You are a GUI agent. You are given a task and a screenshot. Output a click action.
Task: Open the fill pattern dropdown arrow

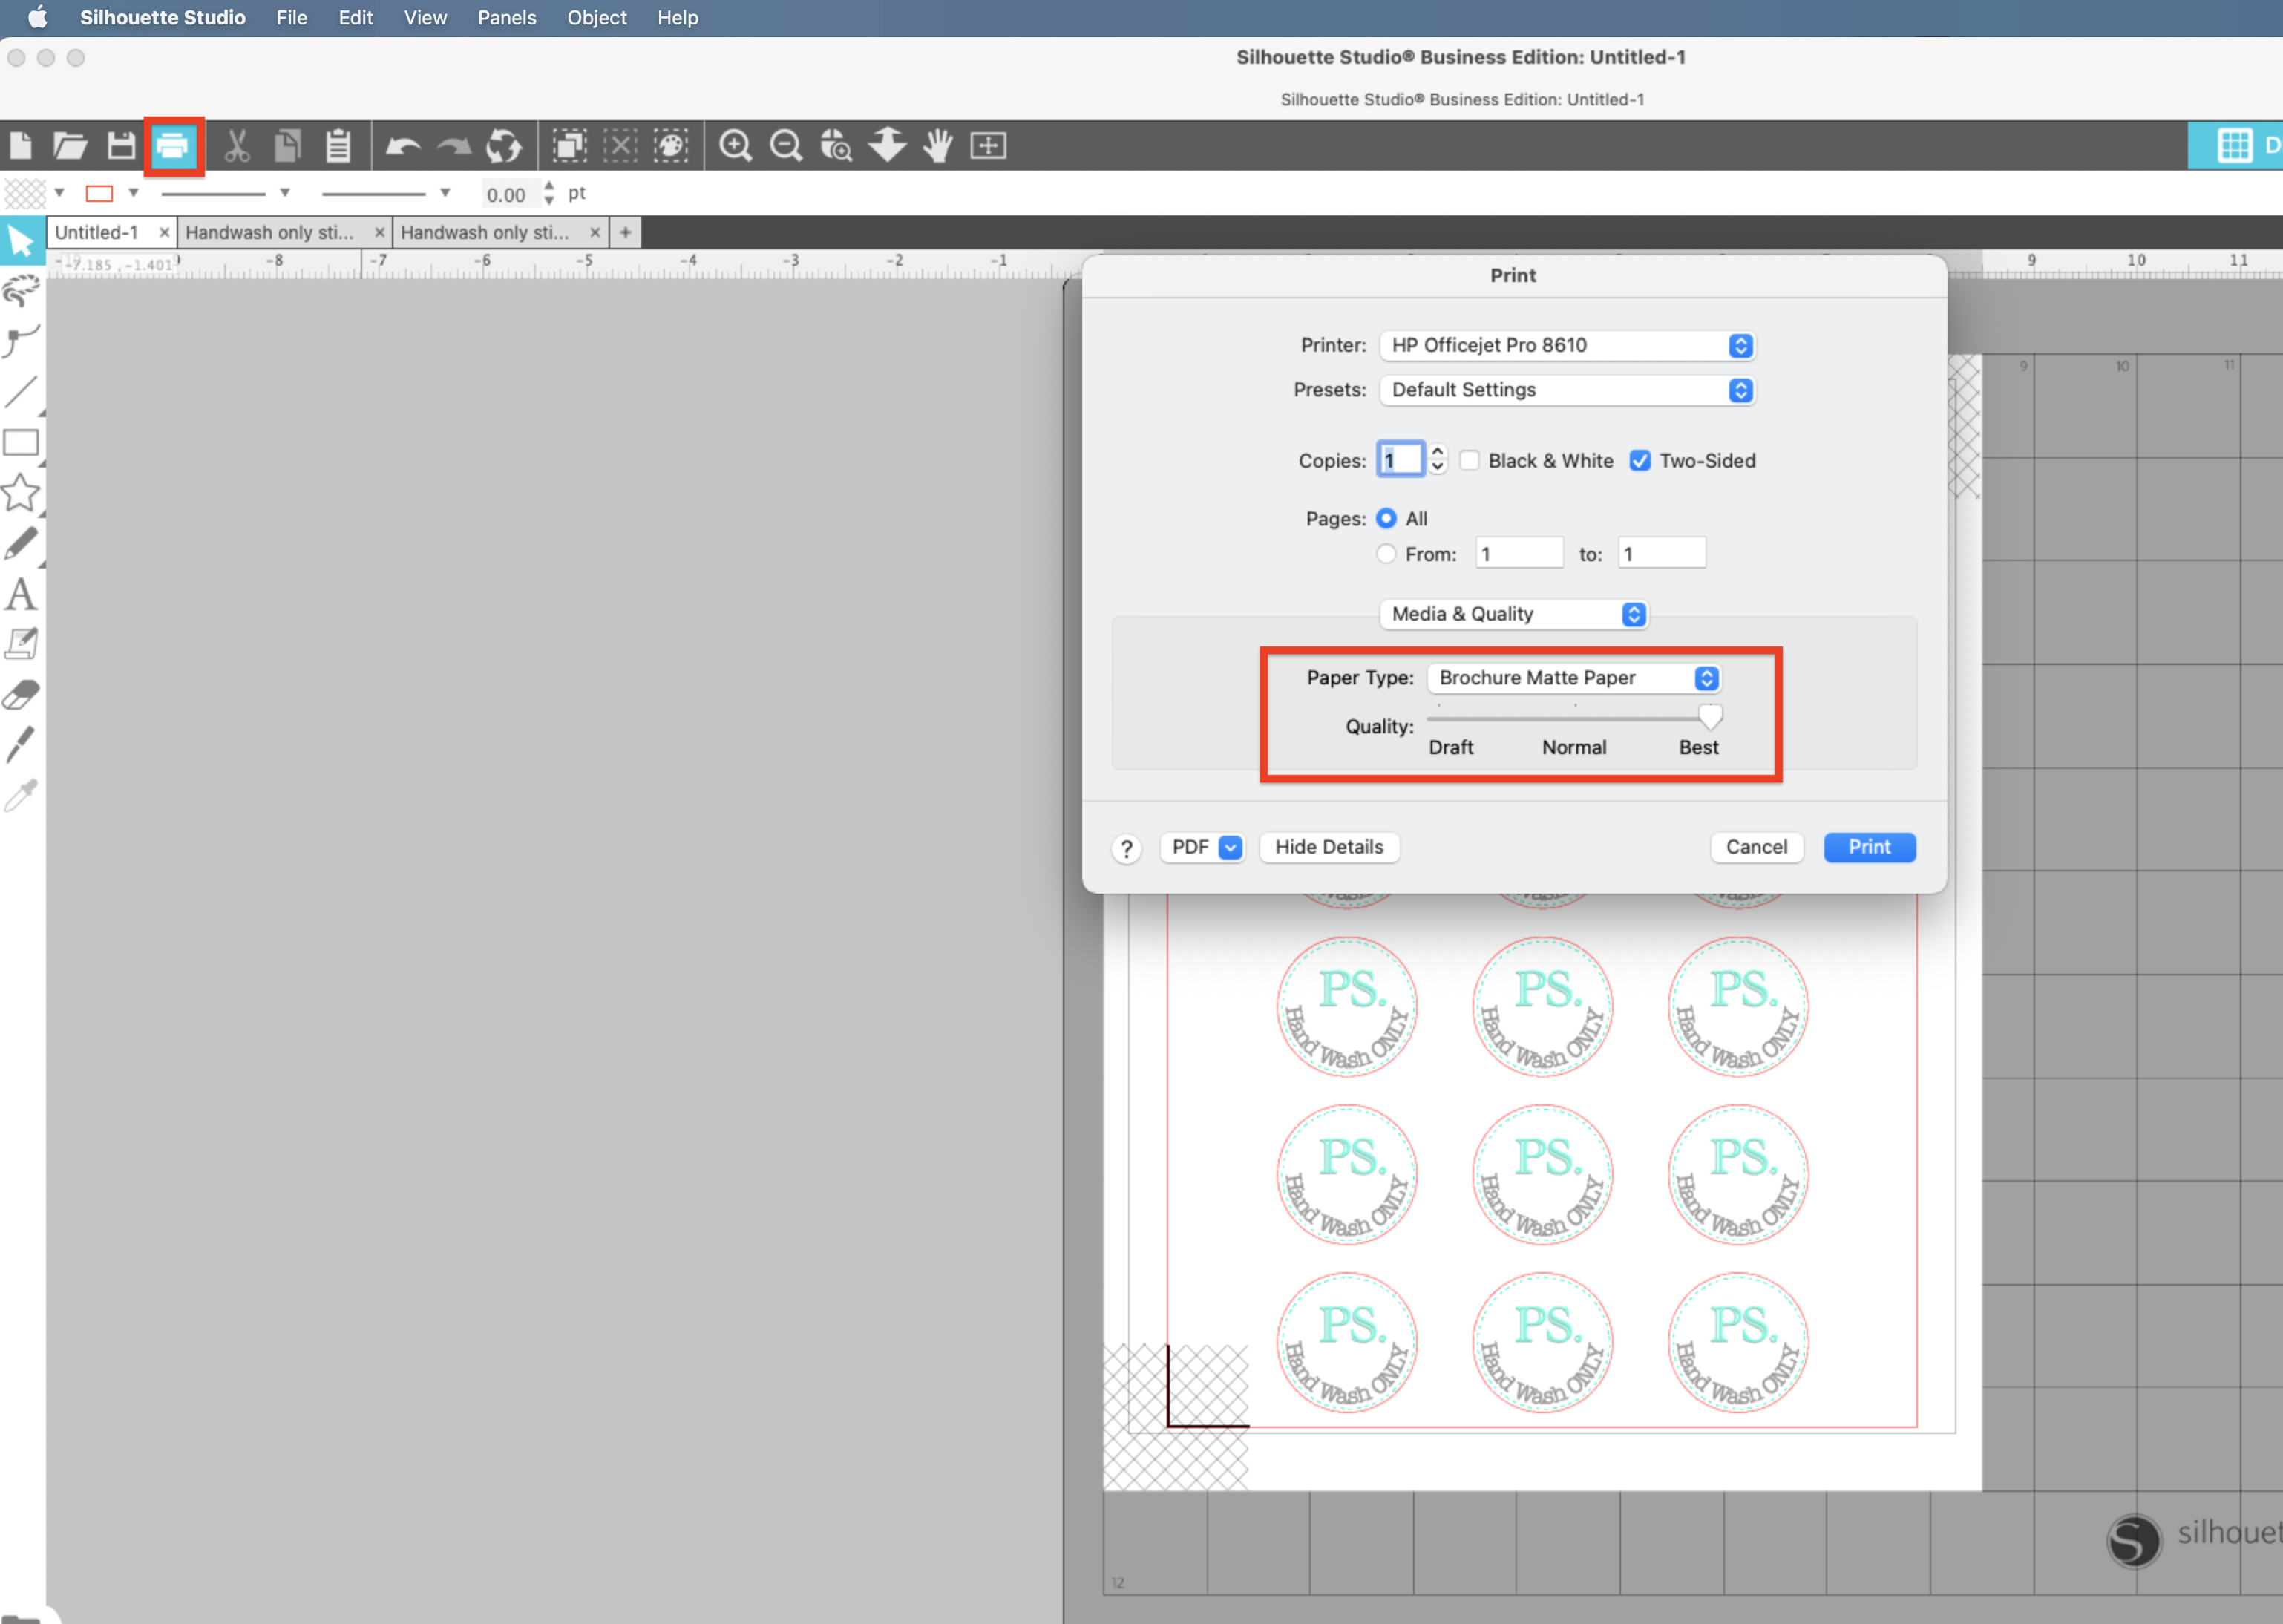[x=59, y=192]
